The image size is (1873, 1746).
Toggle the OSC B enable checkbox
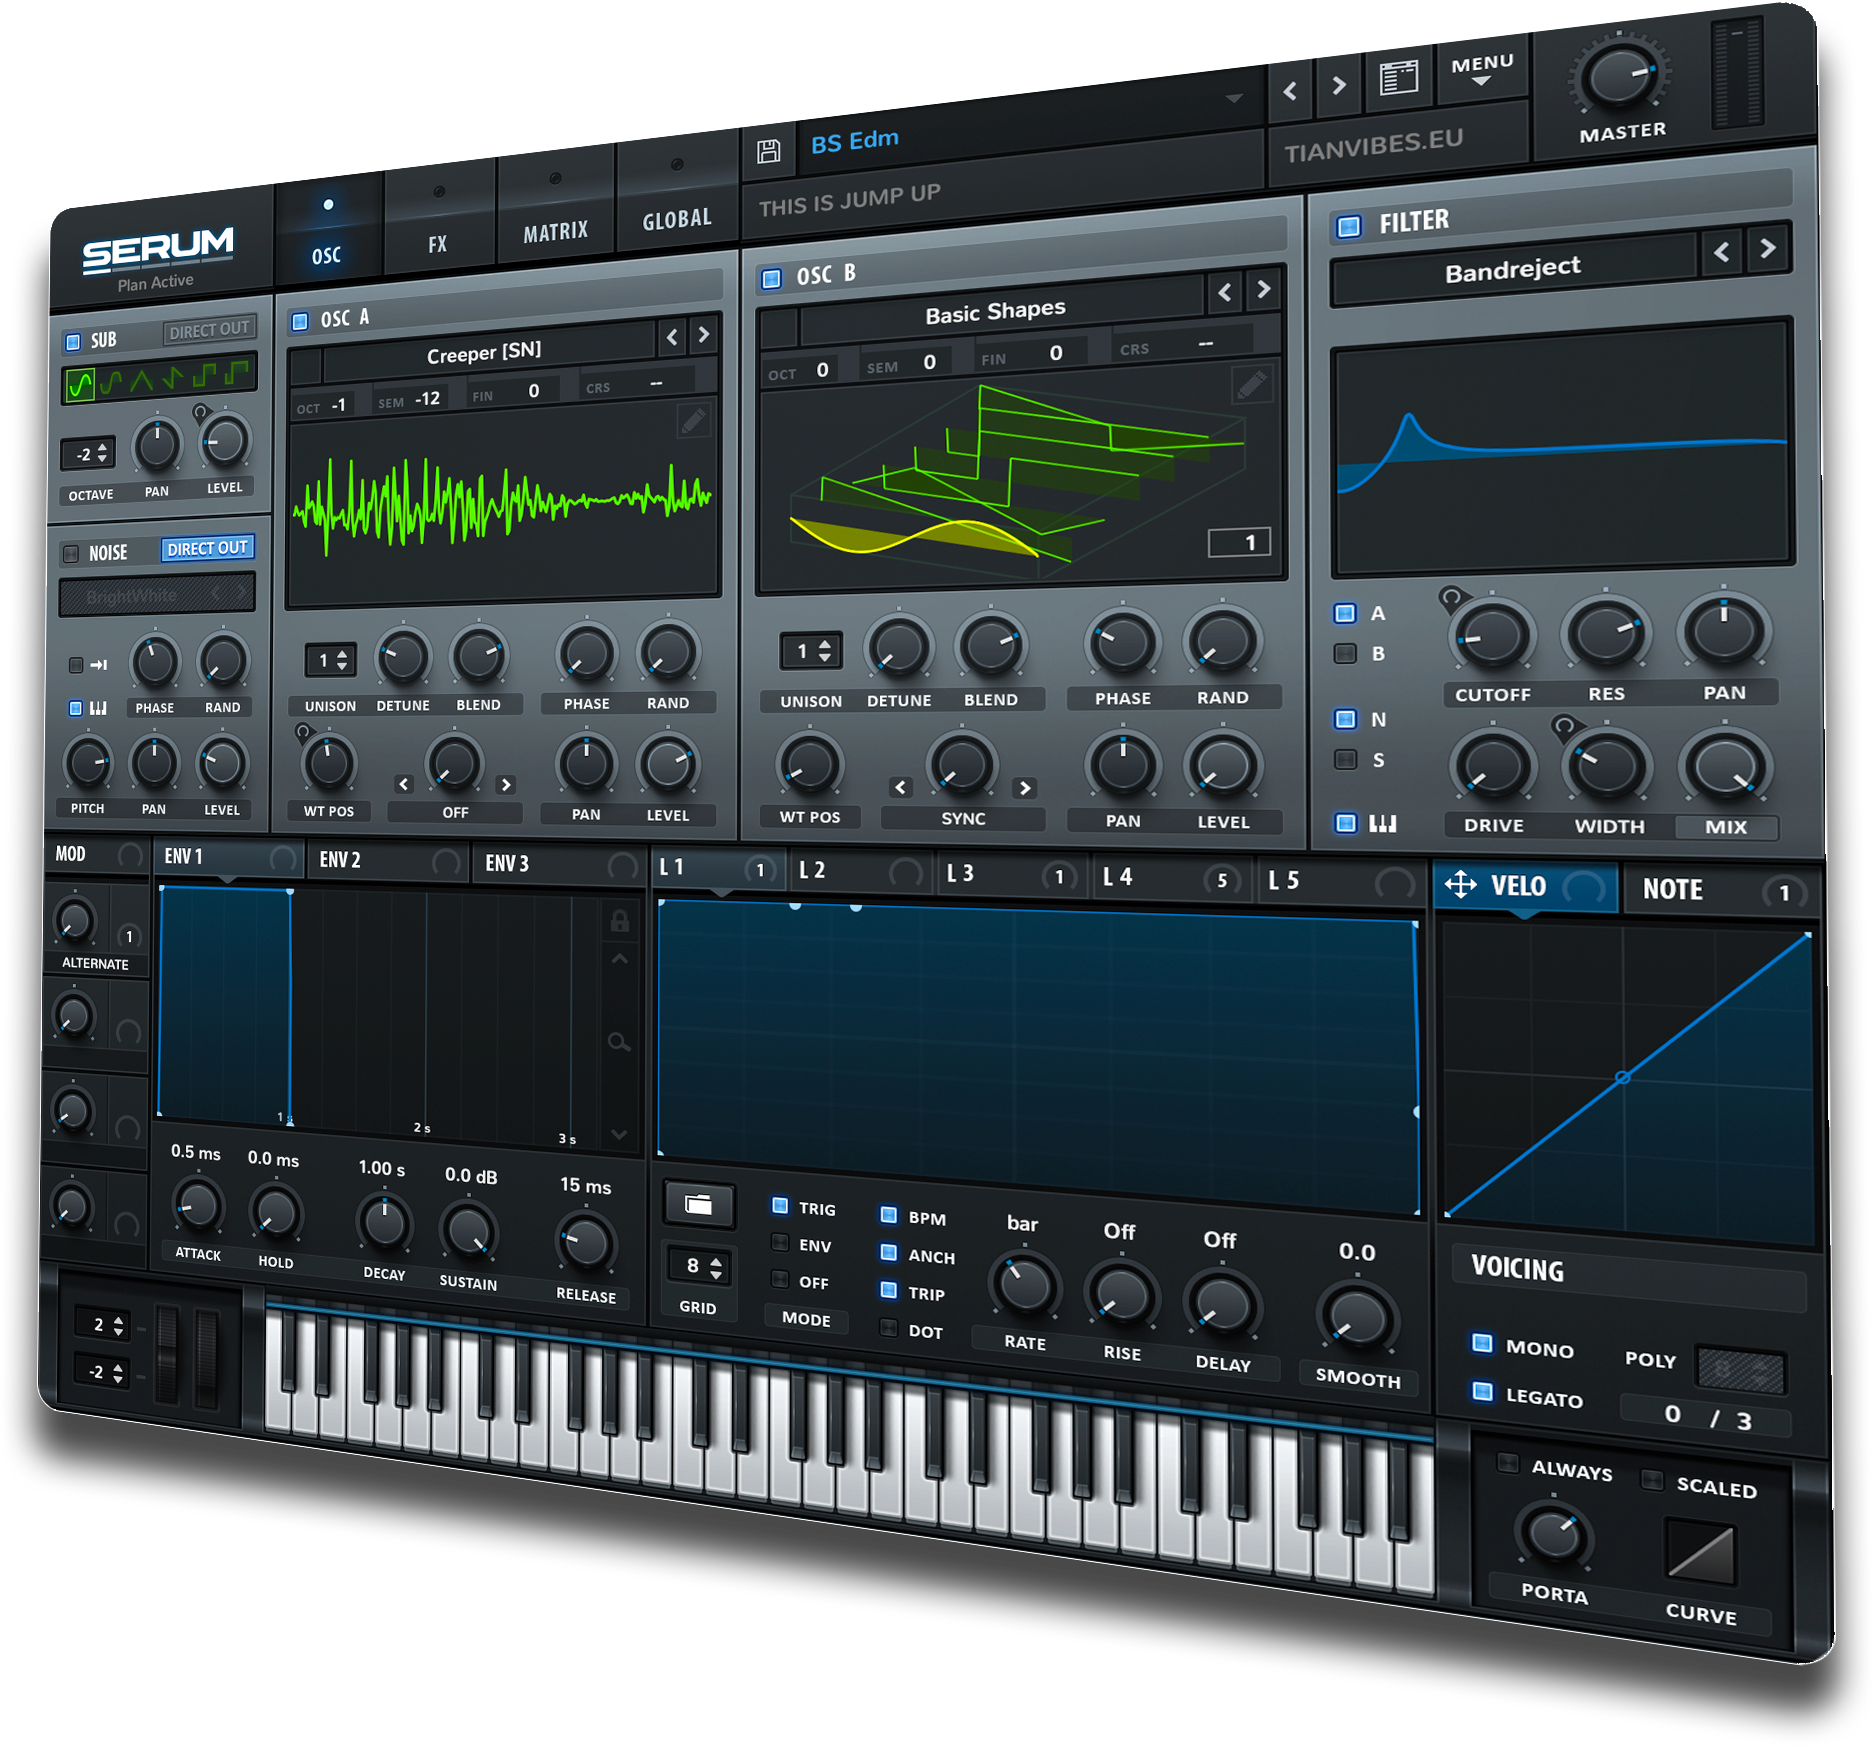(771, 279)
